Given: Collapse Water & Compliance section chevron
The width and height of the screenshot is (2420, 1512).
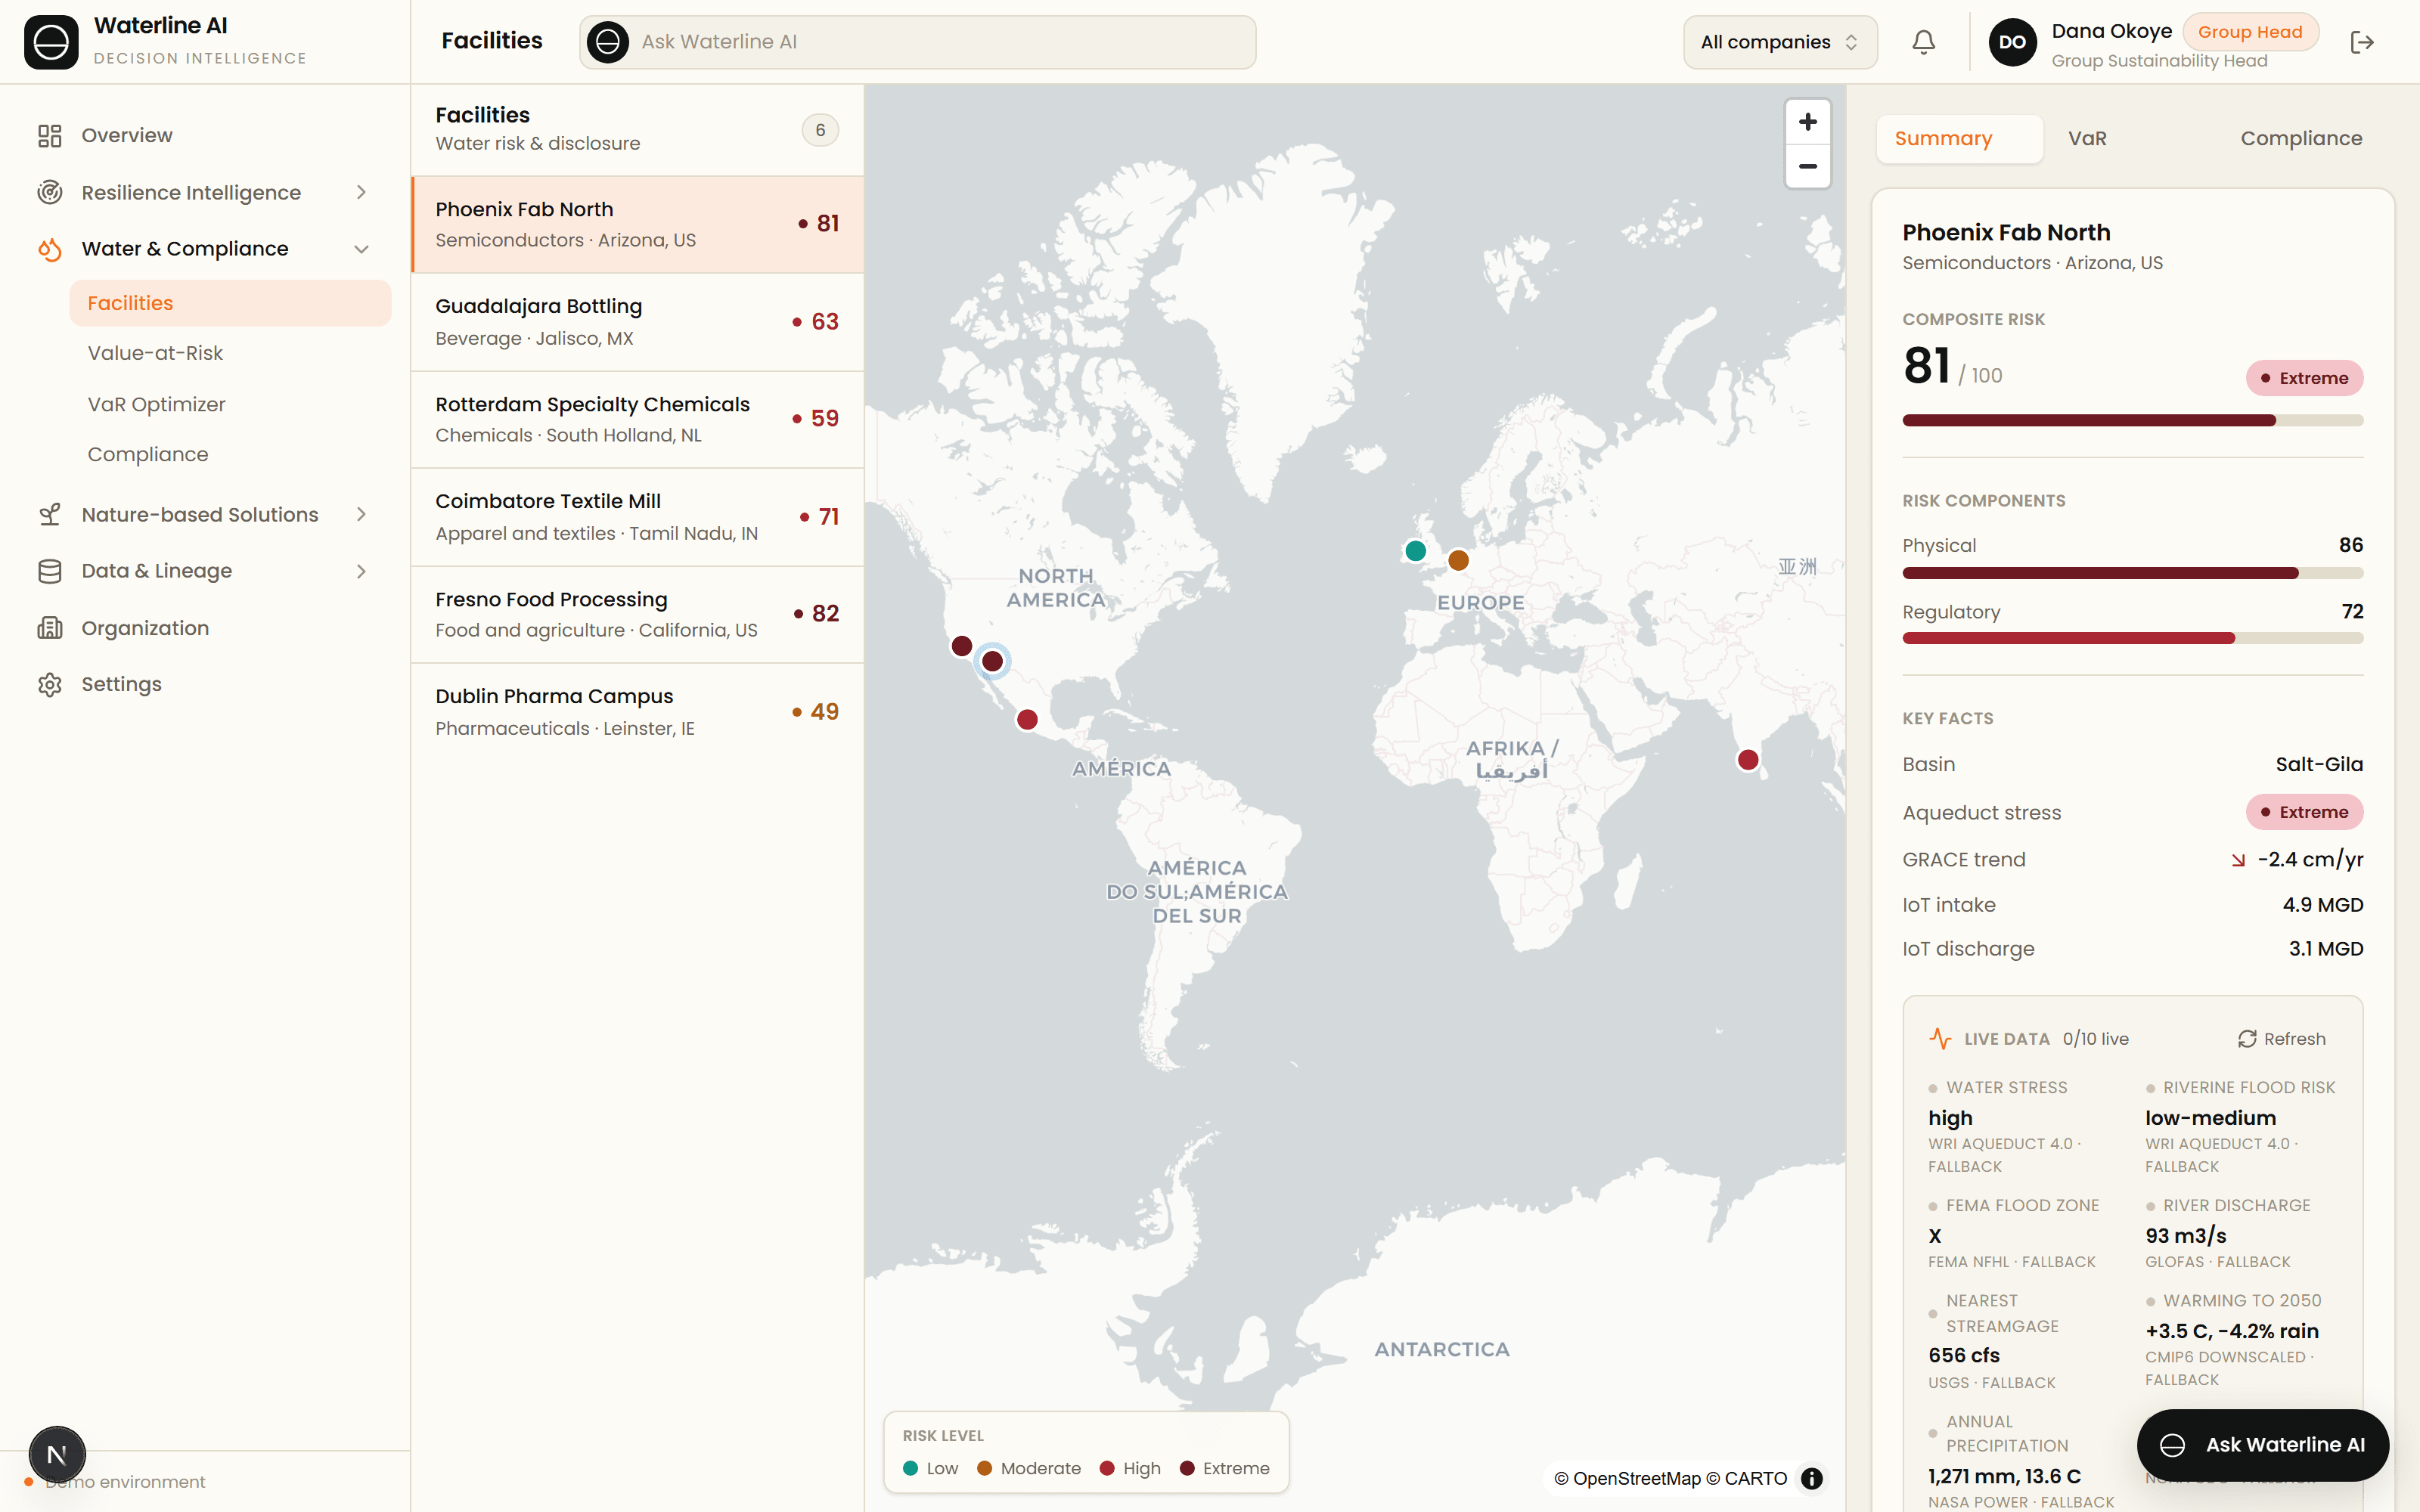Looking at the screenshot, I should pos(362,249).
